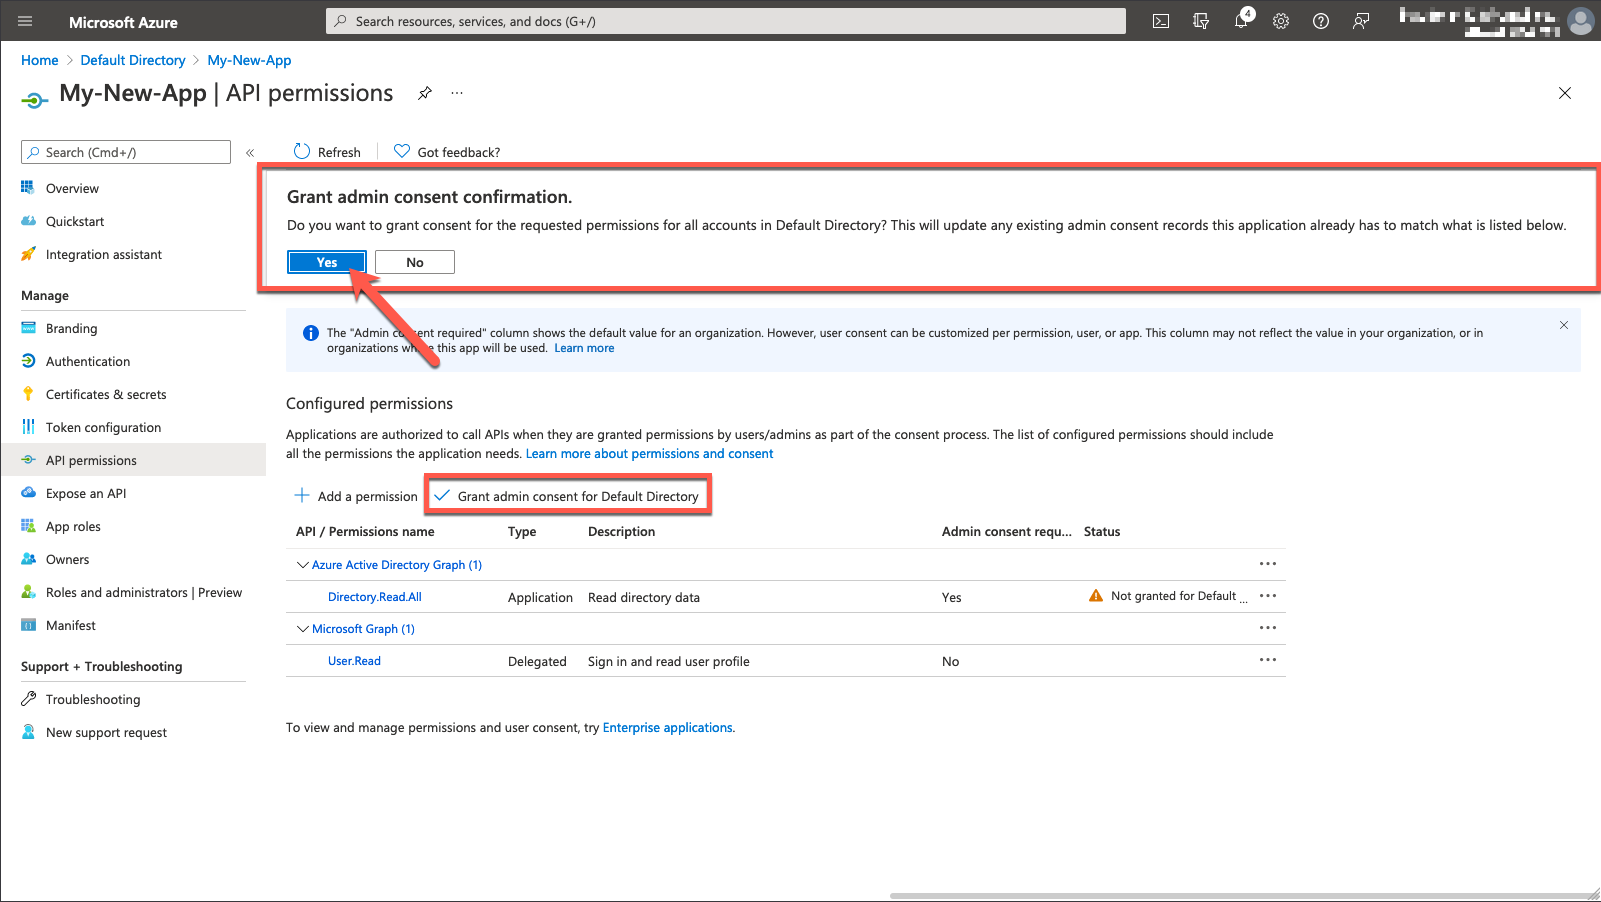This screenshot has height=902, width=1601.
Task: Confirm admin consent with Yes
Action: click(x=327, y=262)
